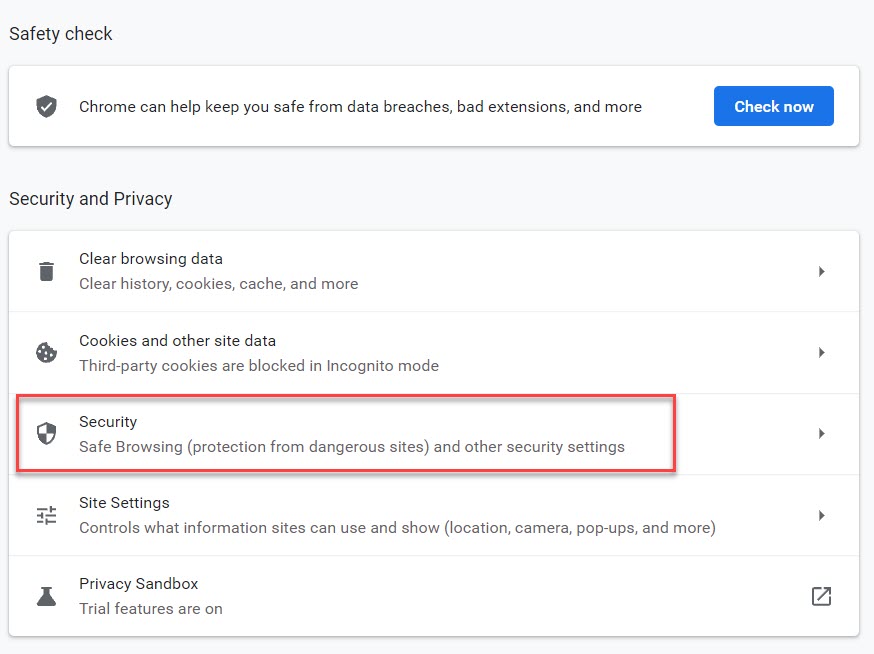Select the Security title text
This screenshot has width=874, height=654.
coord(108,422)
